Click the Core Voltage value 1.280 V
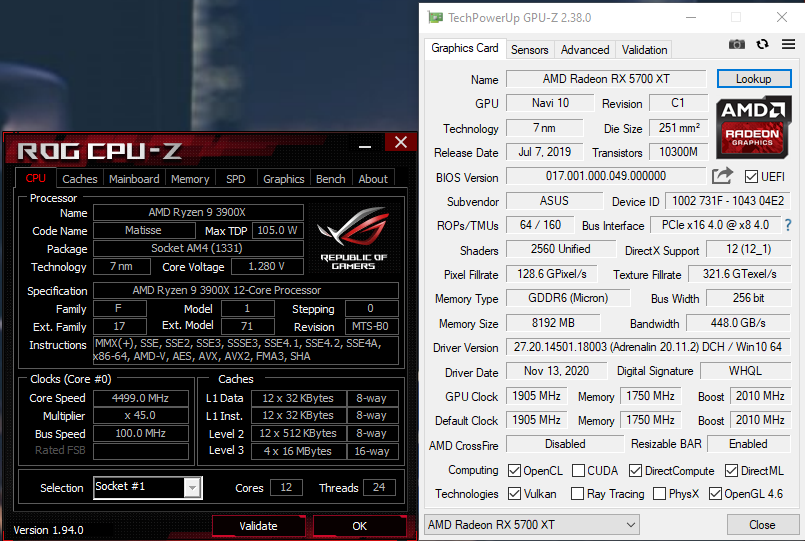 (x=267, y=266)
